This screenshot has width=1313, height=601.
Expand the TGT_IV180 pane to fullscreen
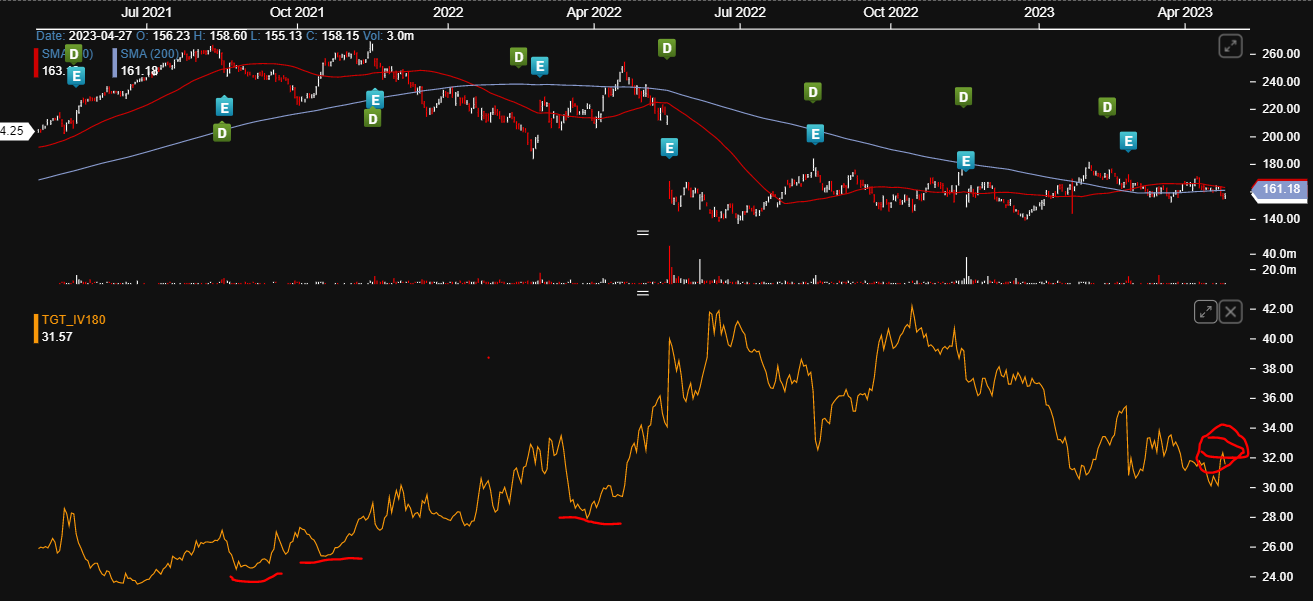pyautogui.click(x=1205, y=312)
